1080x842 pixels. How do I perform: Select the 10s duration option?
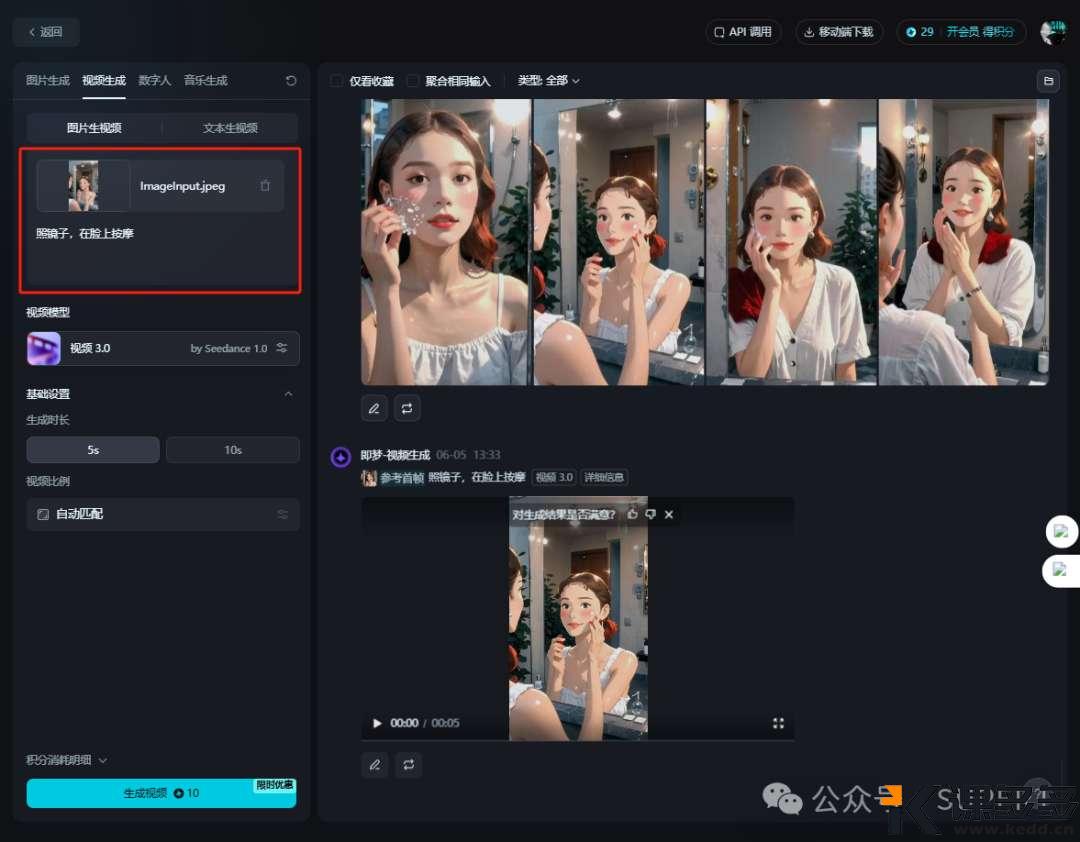[x=232, y=450]
